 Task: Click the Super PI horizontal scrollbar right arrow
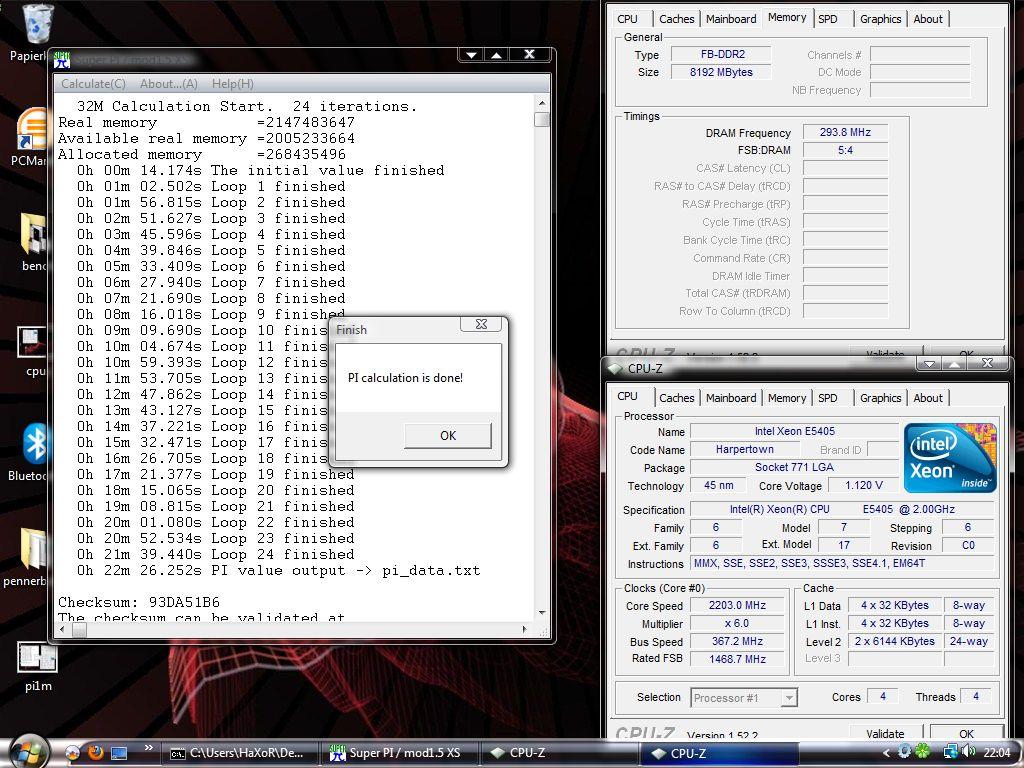(524, 630)
